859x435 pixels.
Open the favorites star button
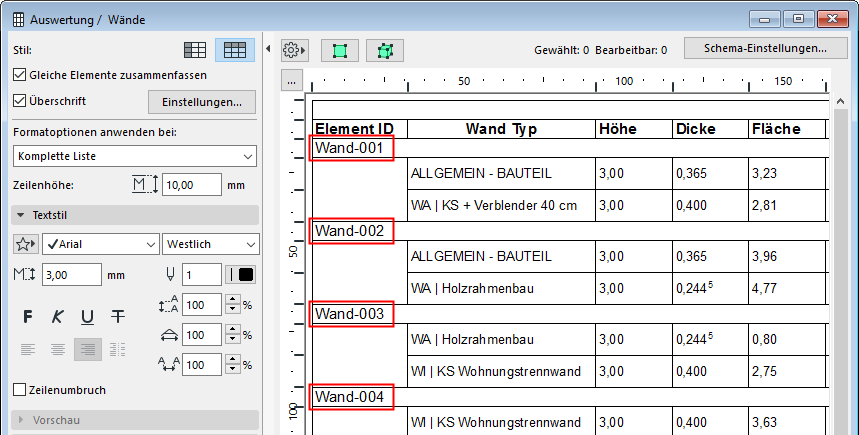(26, 244)
